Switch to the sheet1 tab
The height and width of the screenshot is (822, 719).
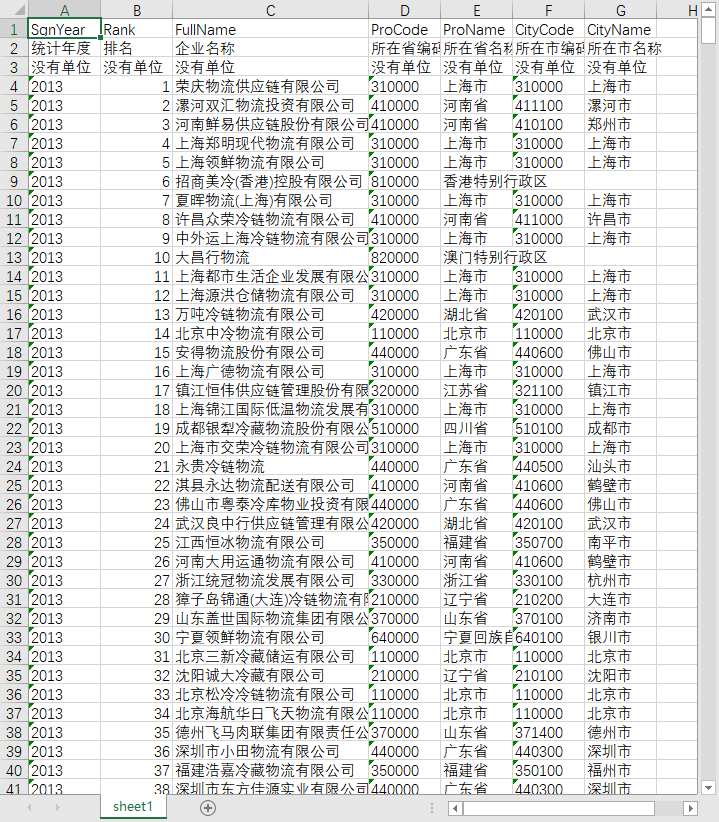(x=133, y=807)
